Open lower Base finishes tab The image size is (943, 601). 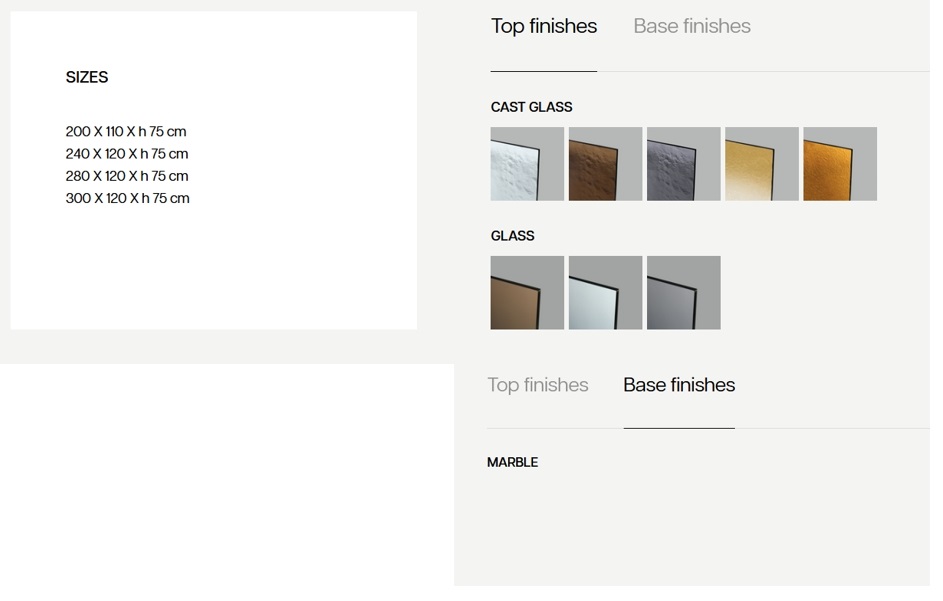point(679,384)
